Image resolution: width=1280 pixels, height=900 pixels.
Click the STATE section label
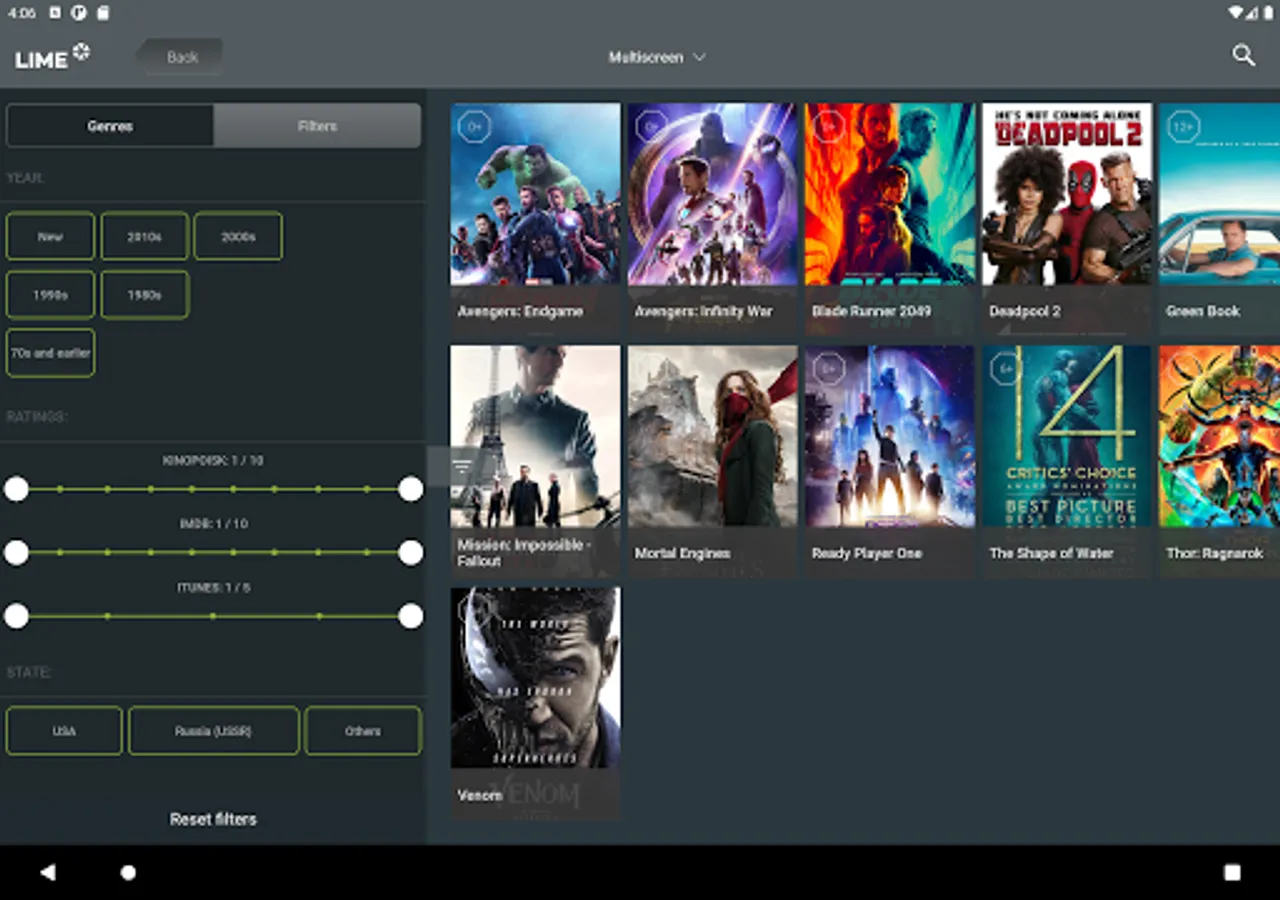29,672
